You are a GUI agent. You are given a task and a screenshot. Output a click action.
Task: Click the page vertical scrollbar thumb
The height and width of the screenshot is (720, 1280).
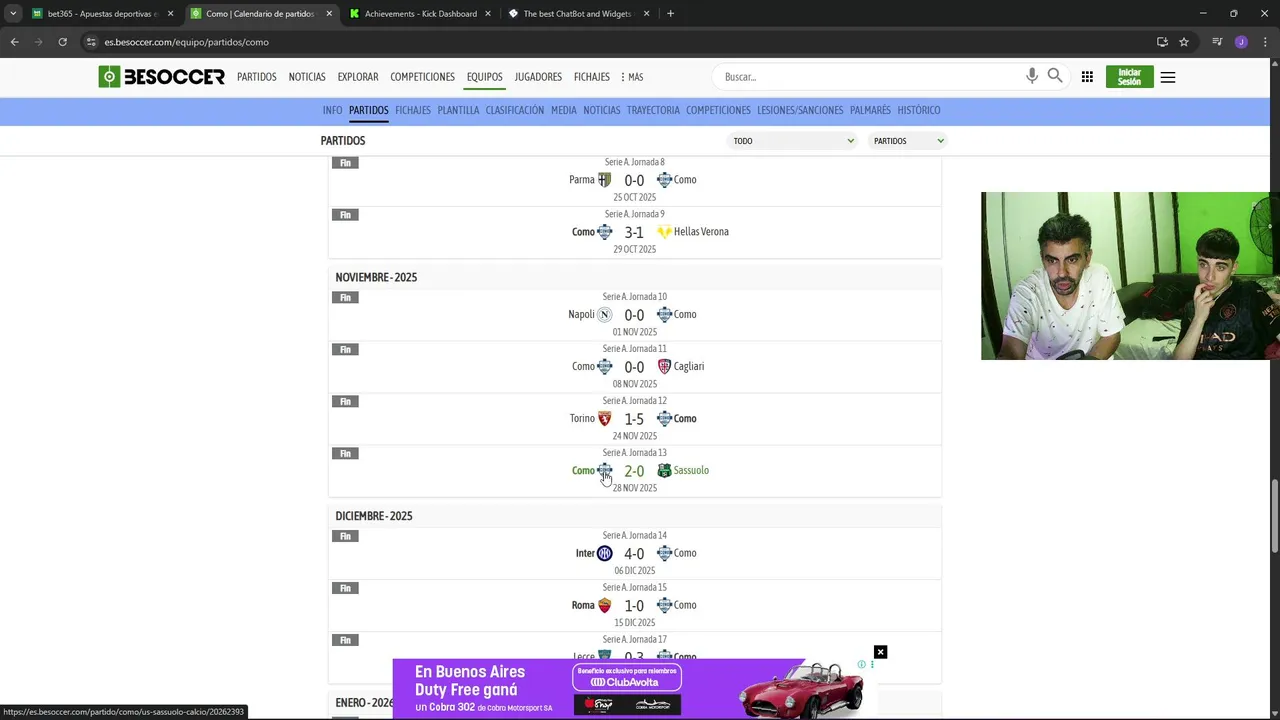[1274, 515]
